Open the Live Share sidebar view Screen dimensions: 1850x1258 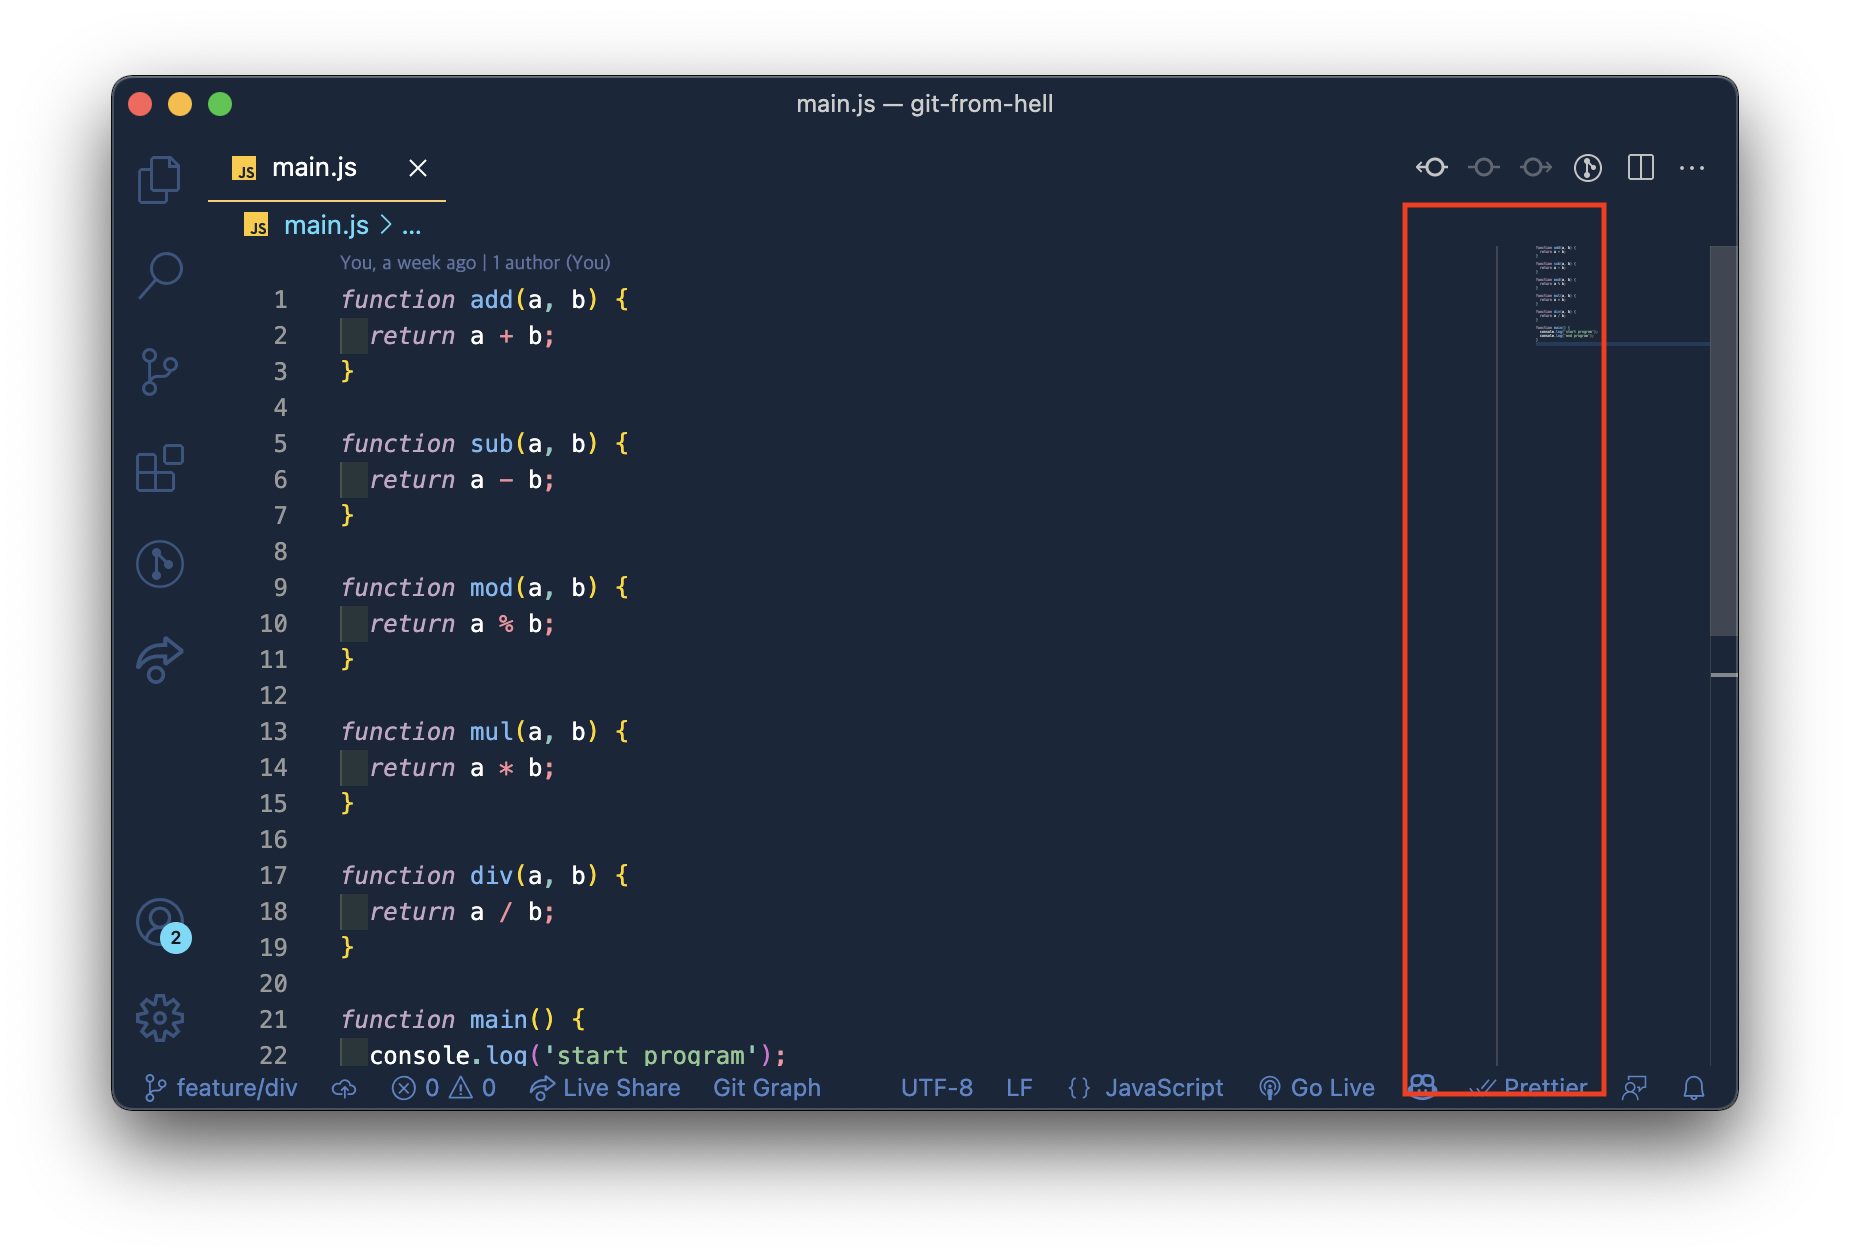coord(159,660)
